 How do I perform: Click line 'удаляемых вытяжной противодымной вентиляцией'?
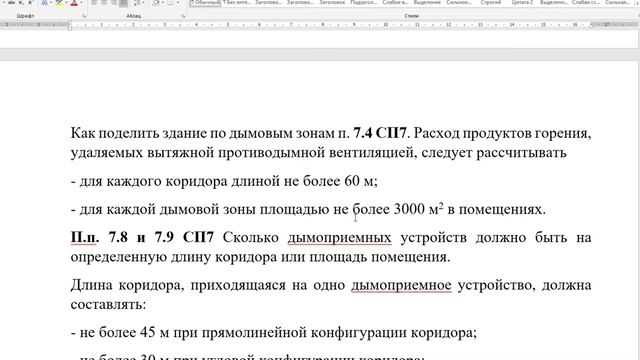tap(244, 153)
